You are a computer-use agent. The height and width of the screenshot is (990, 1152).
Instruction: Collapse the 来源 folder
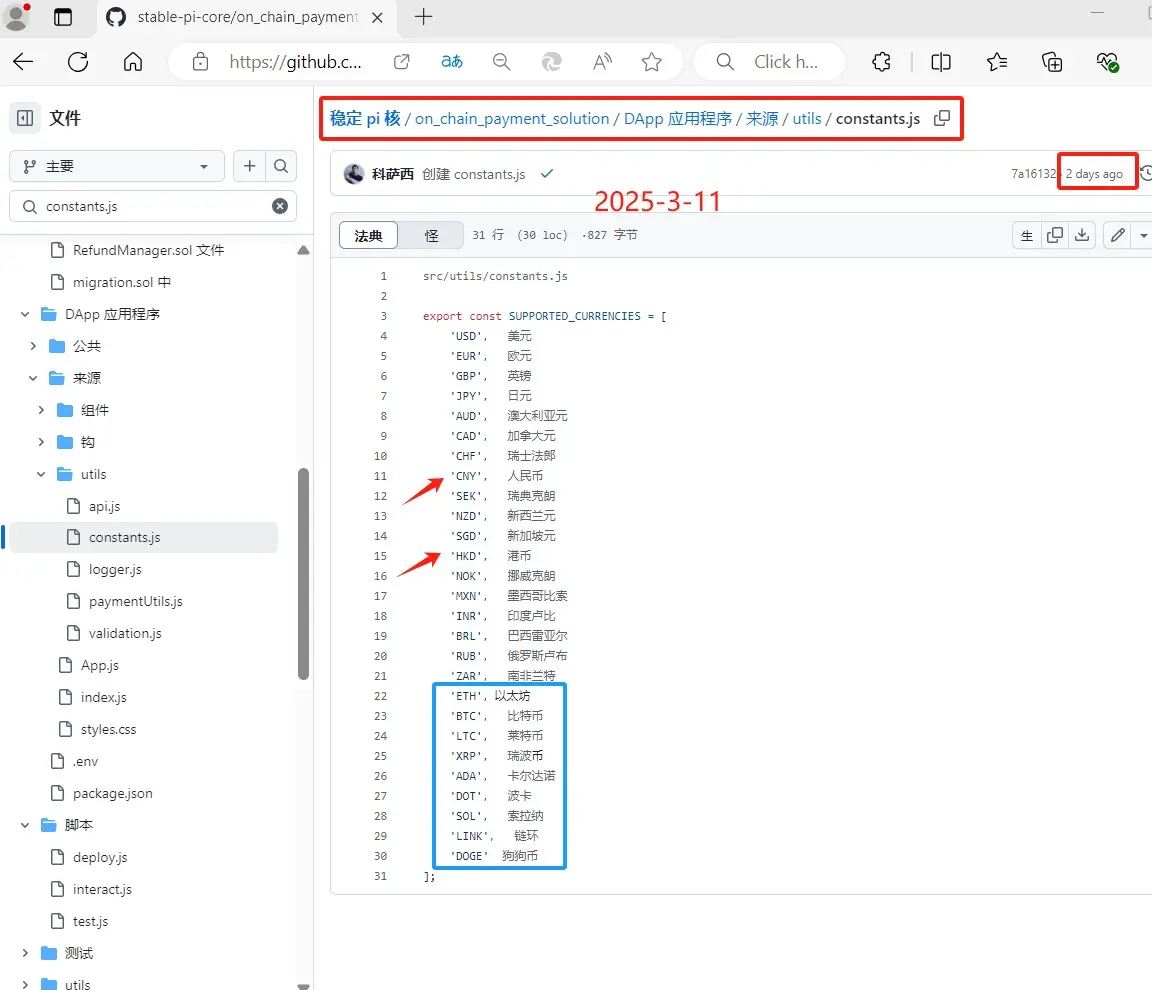coord(33,378)
